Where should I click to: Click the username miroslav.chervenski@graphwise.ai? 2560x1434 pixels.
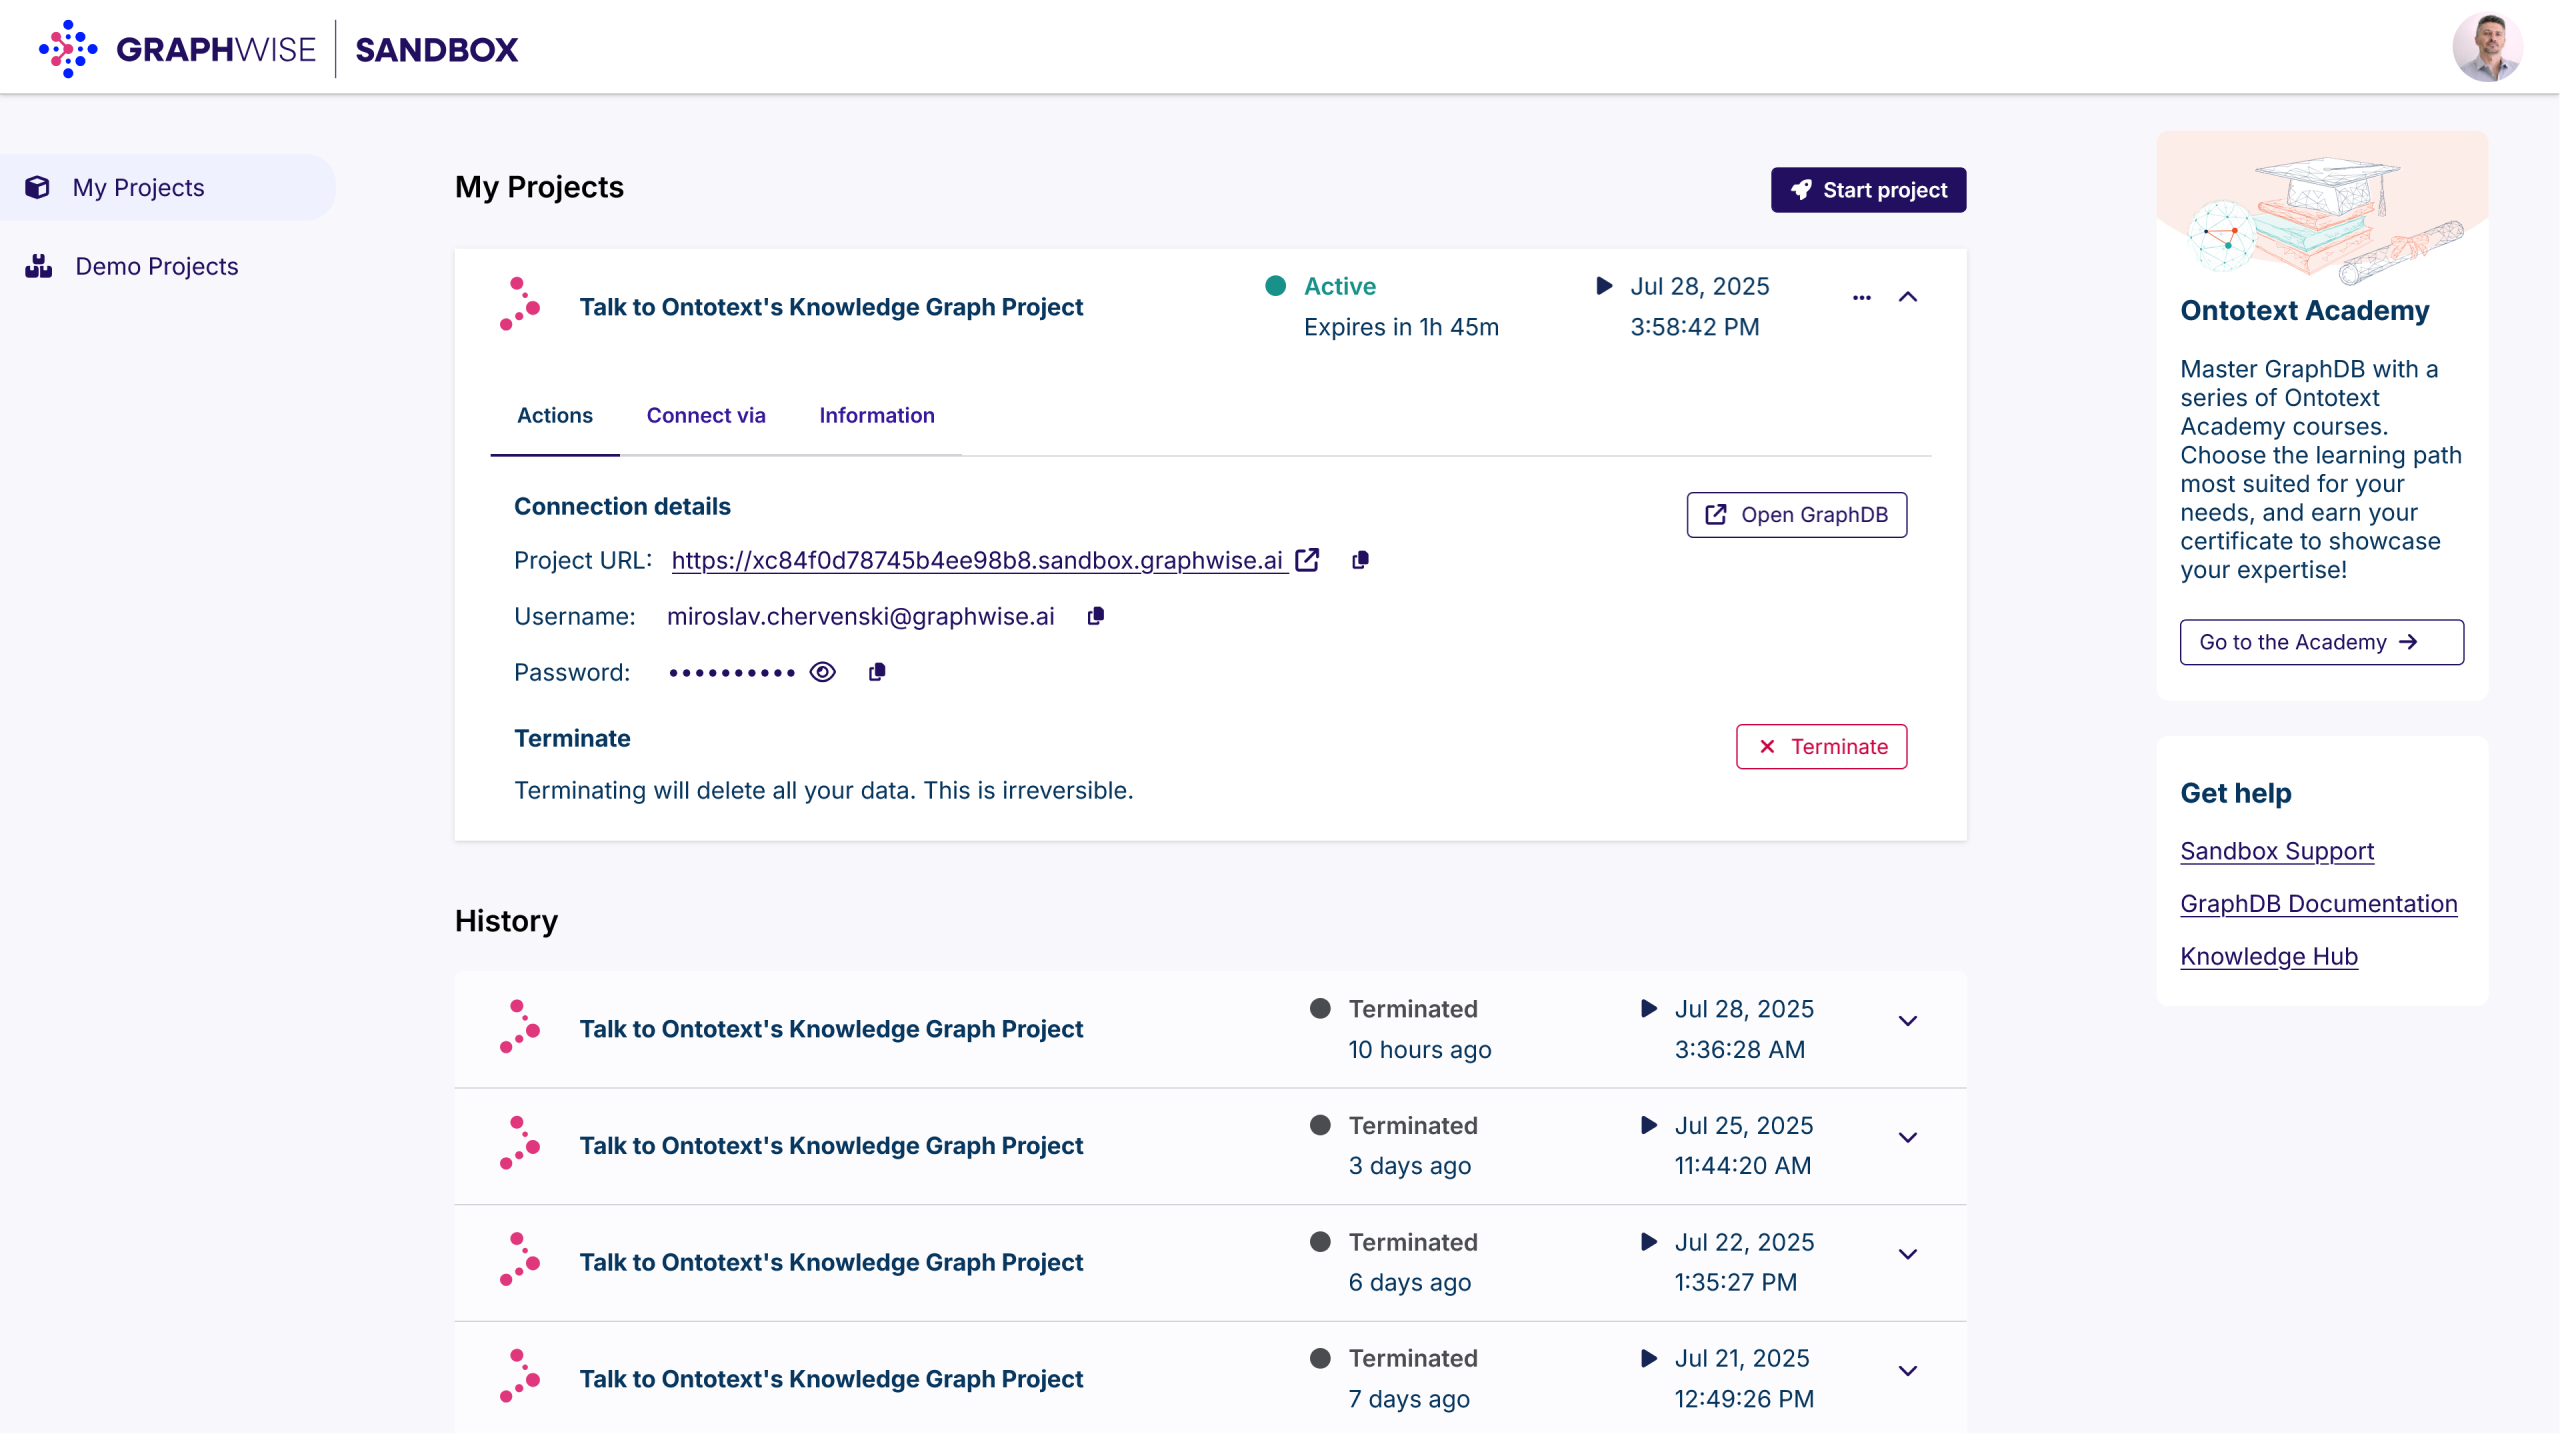click(x=861, y=616)
